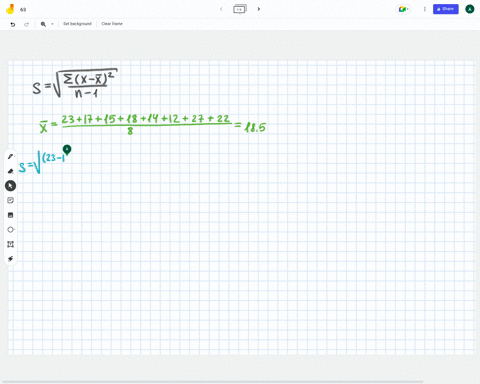Choose the Circle shape tool
Viewport: 480px width, 384px height.
(10, 230)
